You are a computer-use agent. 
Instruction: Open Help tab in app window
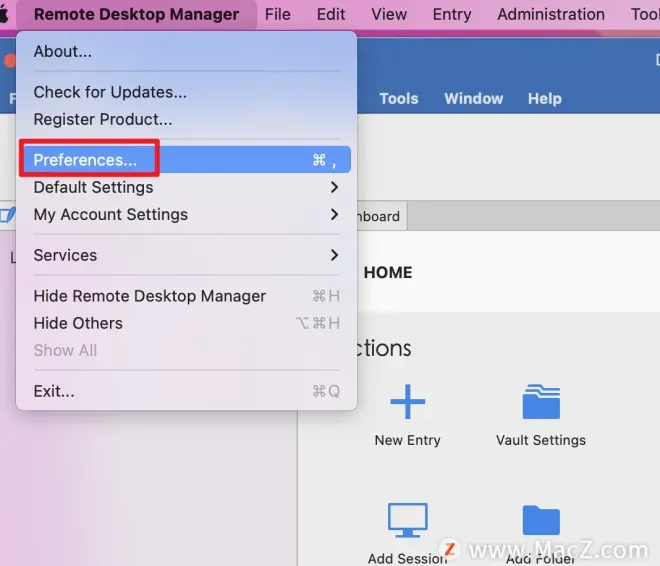545,98
